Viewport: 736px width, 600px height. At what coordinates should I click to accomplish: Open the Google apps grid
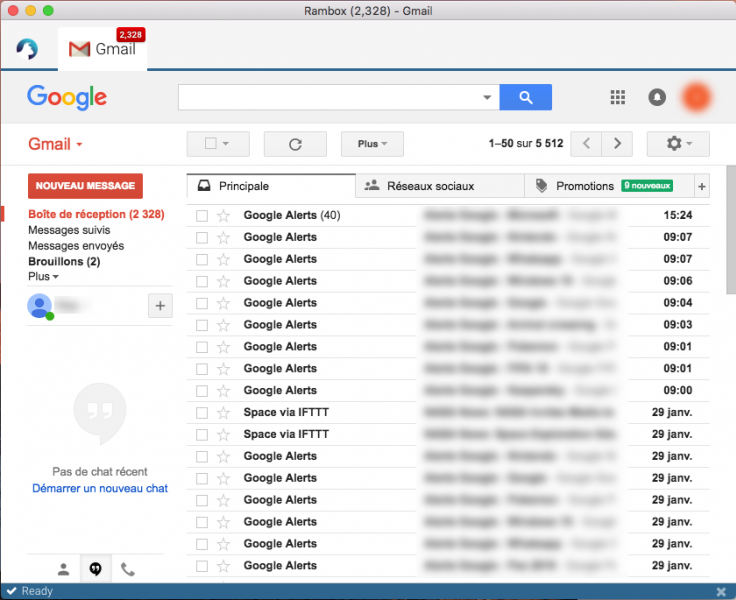(617, 97)
